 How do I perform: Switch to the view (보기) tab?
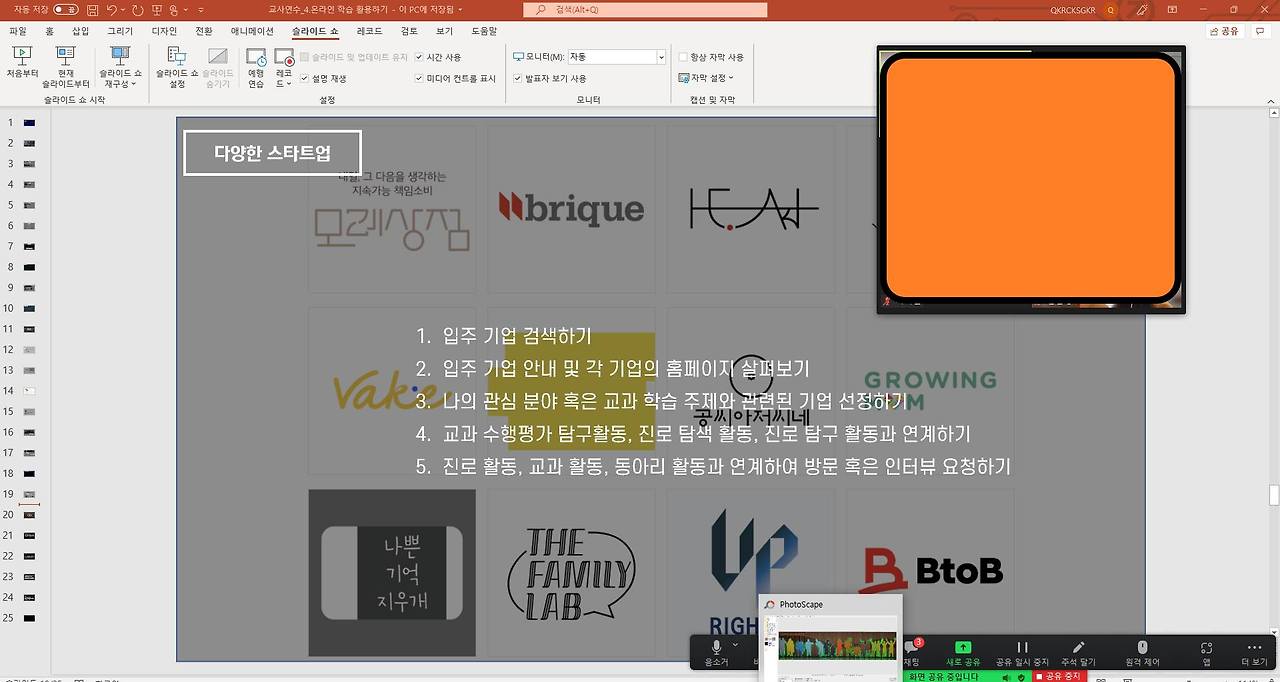[x=444, y=31]
